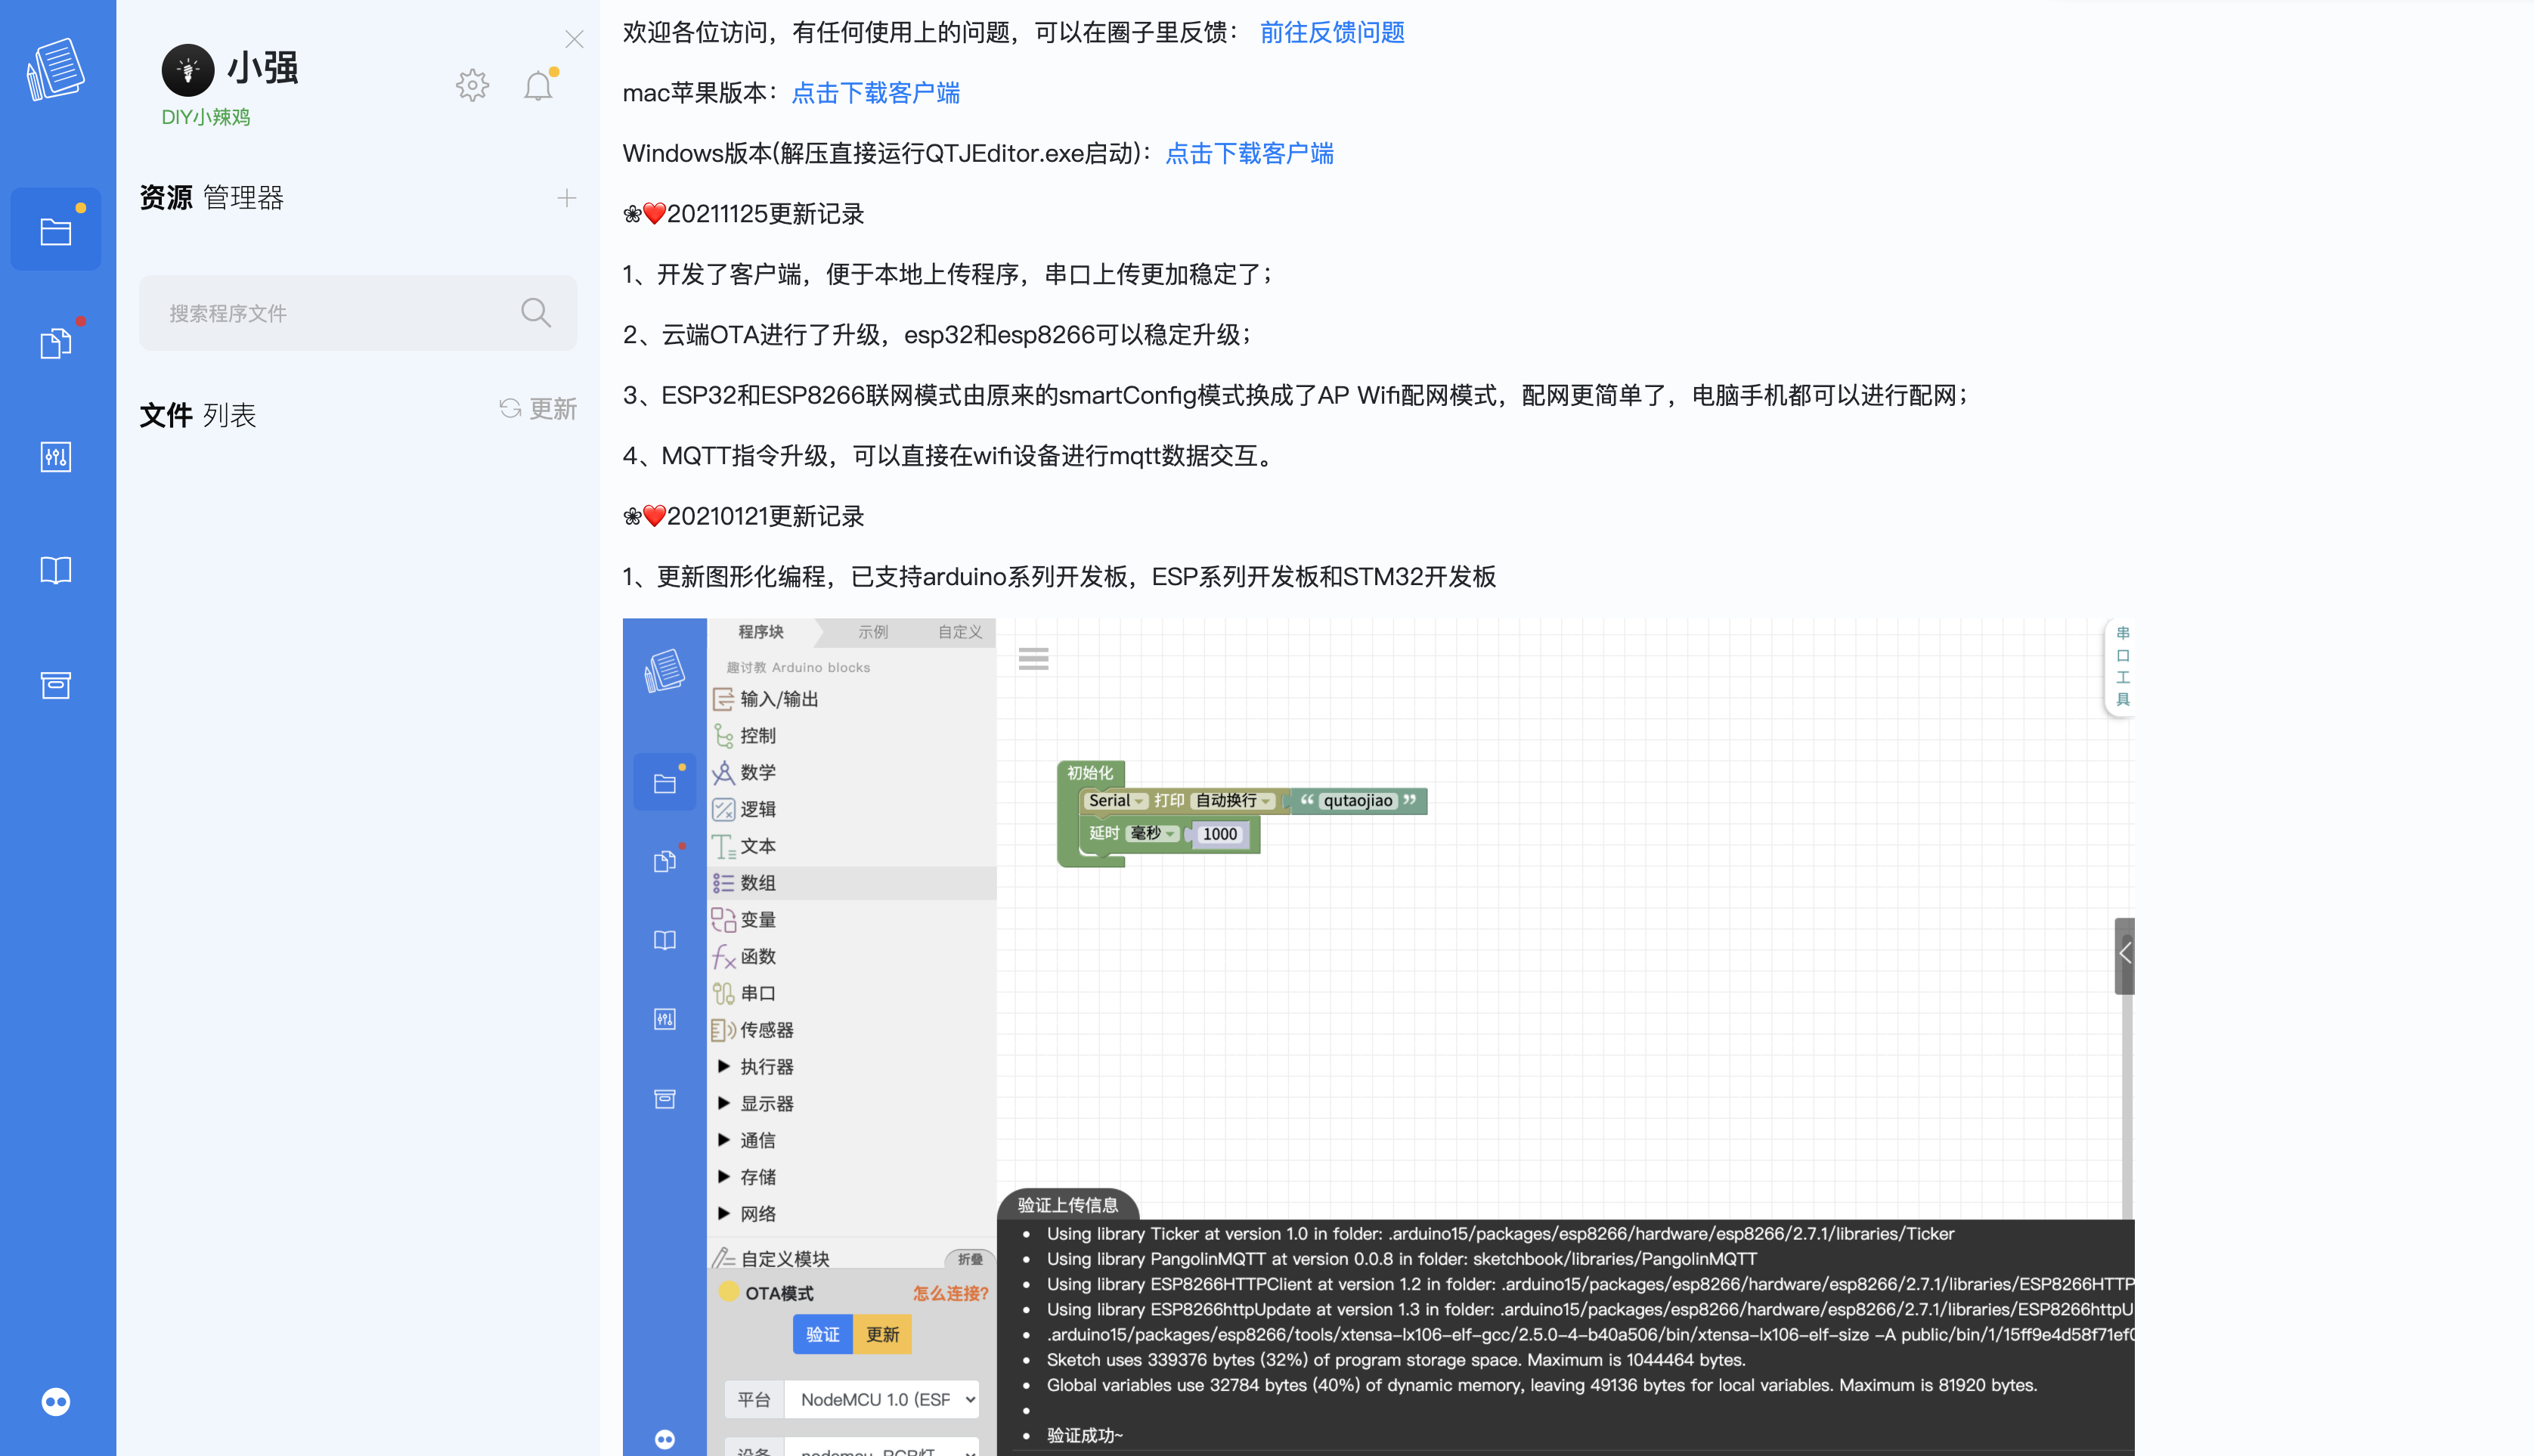Switch to the 自定义 tab
Viewport: 2534px width, 1456px height.
959,632
